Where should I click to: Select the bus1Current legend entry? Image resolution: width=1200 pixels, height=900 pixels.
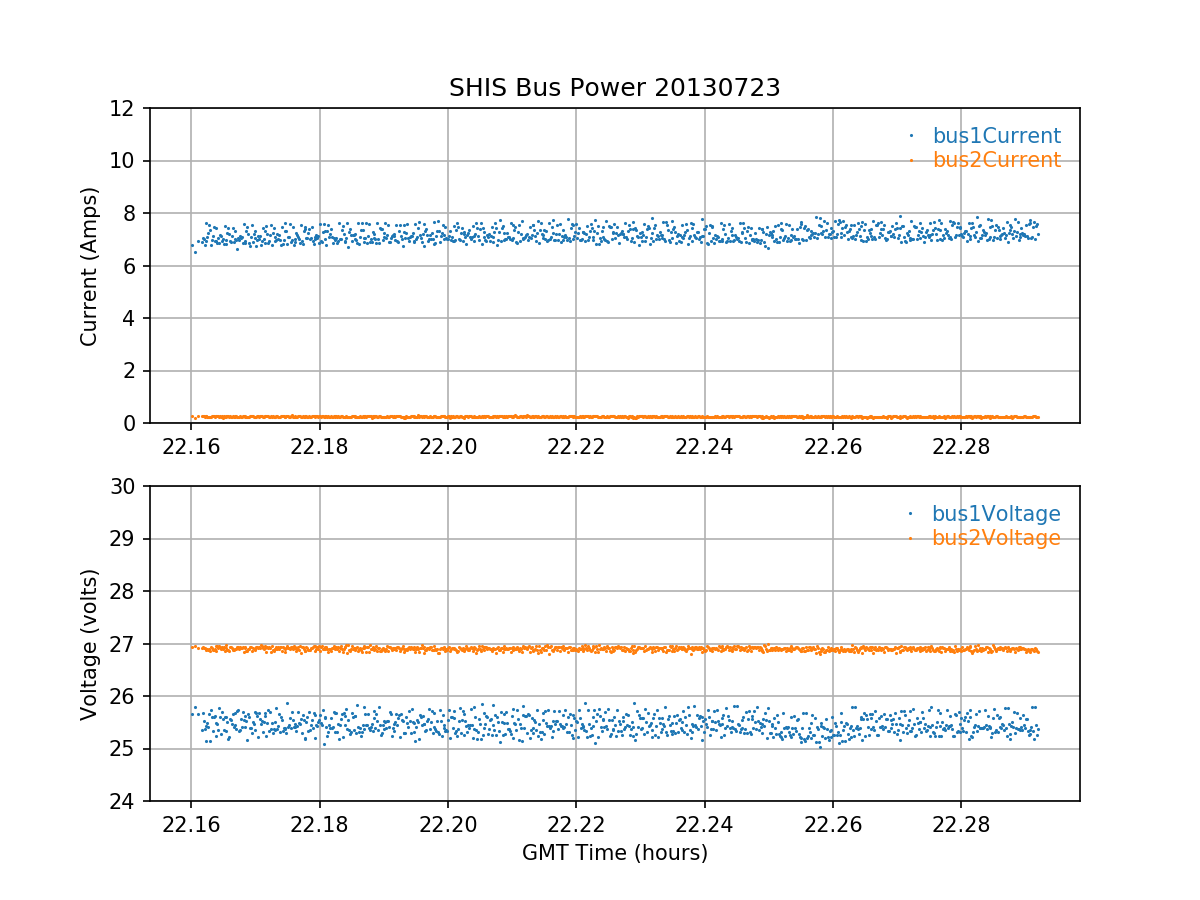996,136
